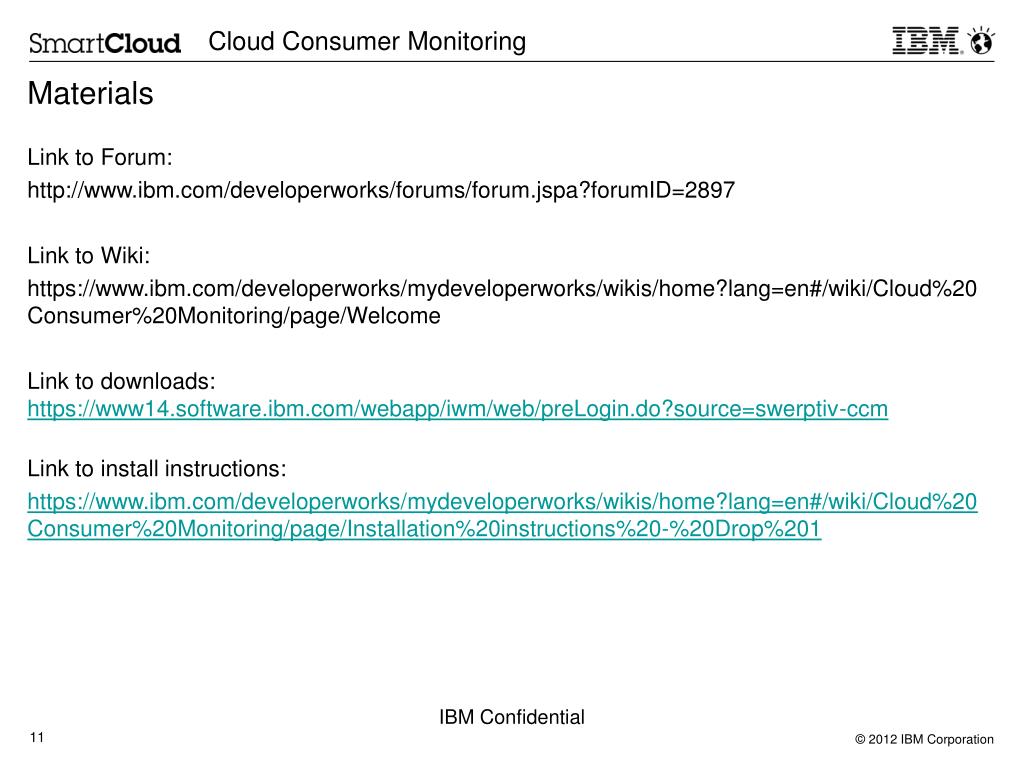Image resolution: width=1024 pixels, height=768 pixels.
Task: Click the 2012 IBM Corporation copyright
Action: [931, 739]
